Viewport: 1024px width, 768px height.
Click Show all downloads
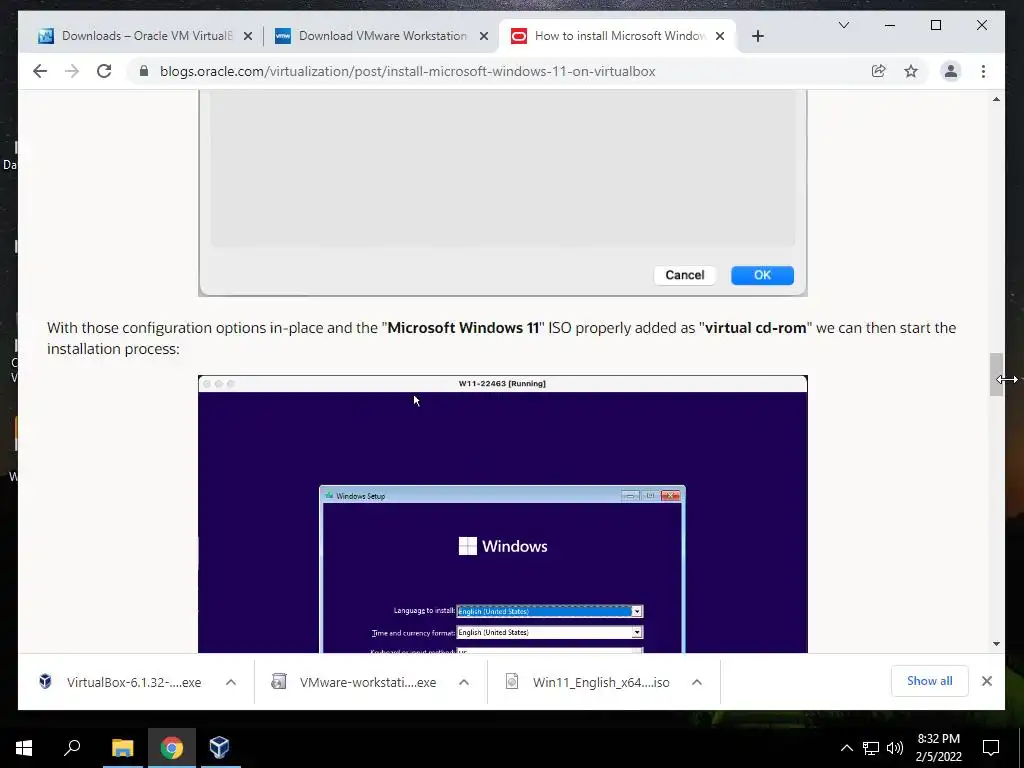pos(929,681)
